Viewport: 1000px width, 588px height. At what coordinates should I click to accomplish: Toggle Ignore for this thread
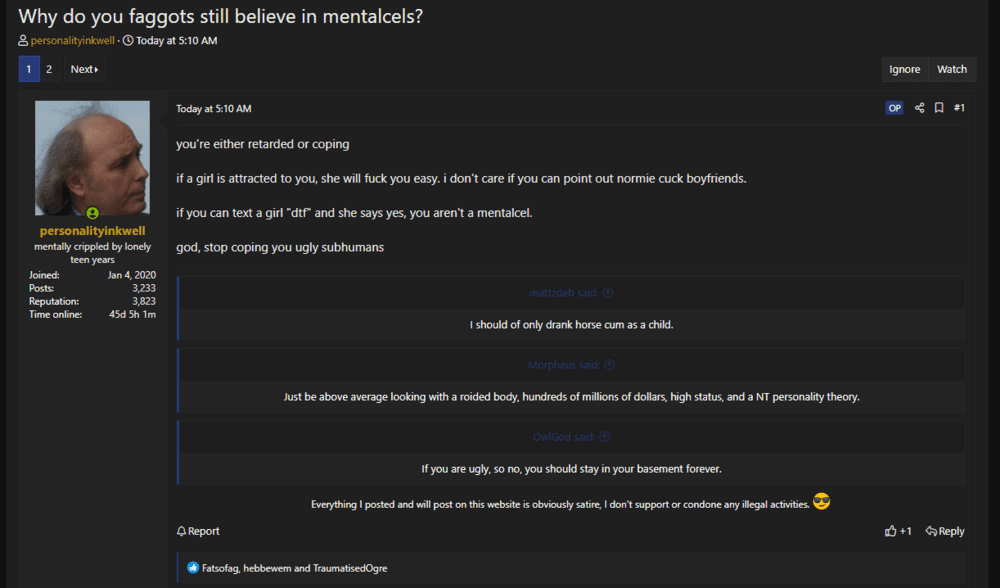(904, 69)
